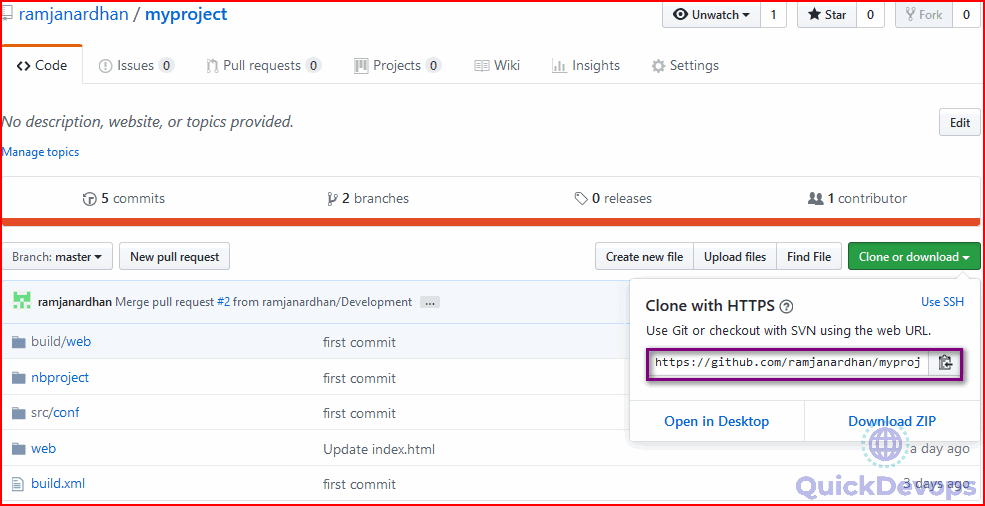Click the releases tag icon

[581, 199]
